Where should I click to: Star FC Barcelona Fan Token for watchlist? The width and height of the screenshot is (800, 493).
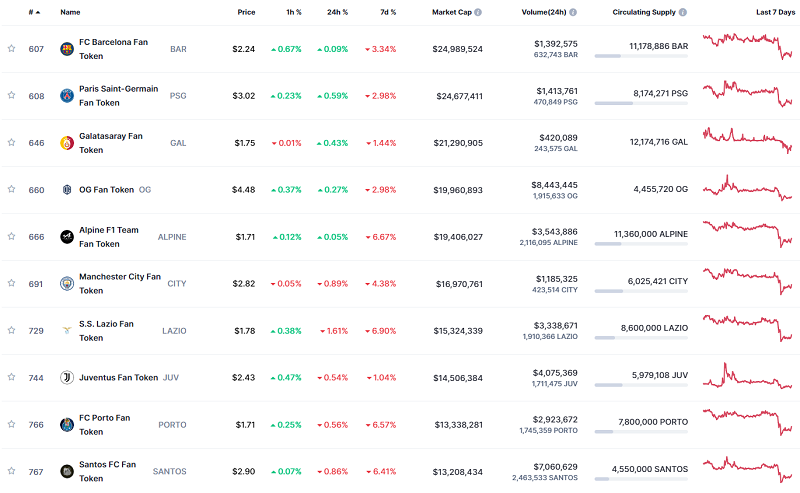[x=12, y=48]
